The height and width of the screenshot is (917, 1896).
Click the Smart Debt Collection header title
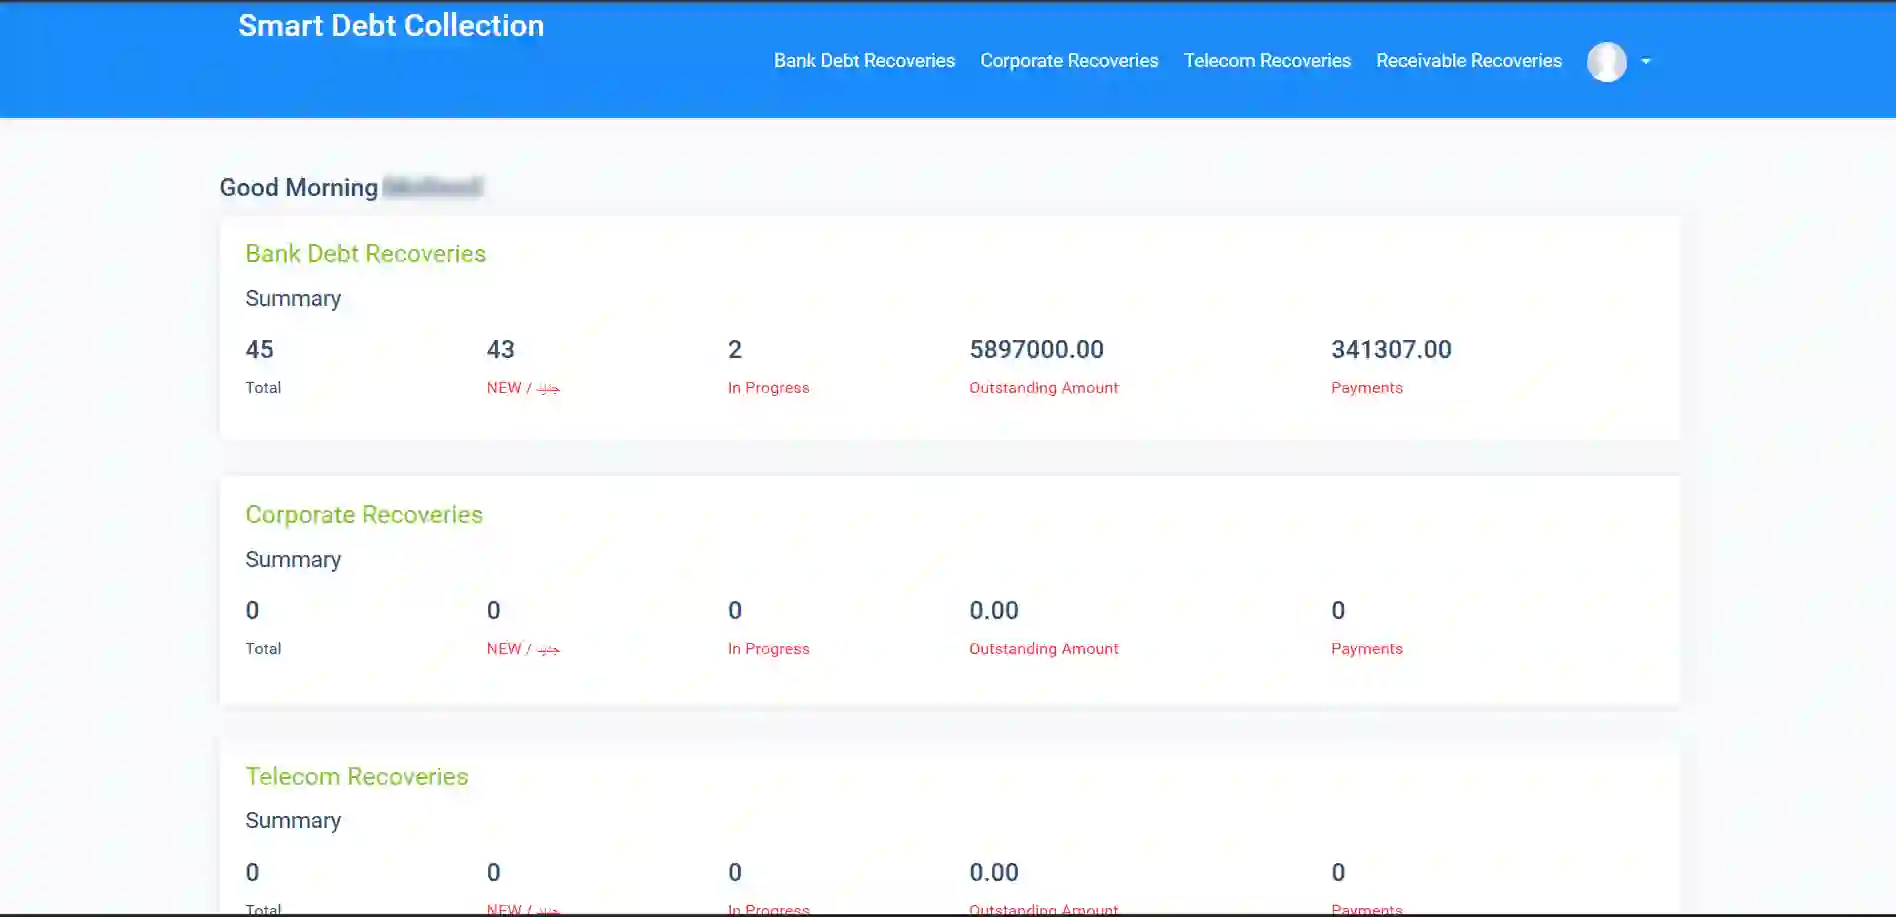391,25
